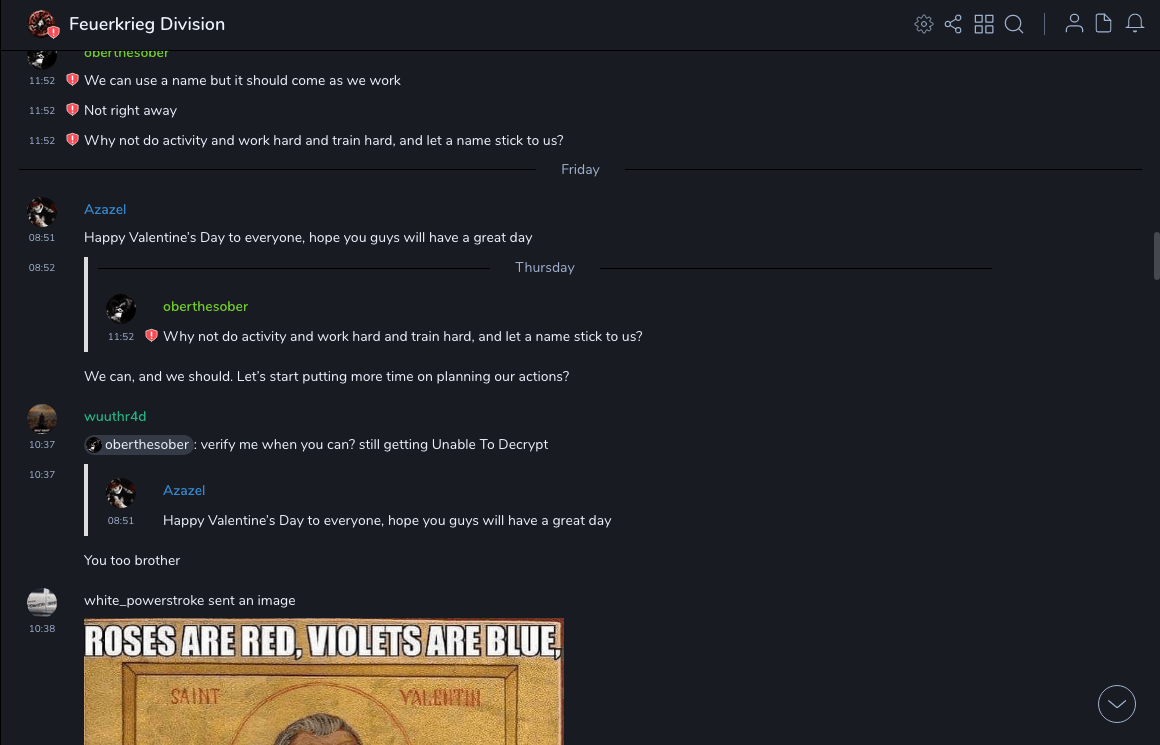
Task: Click red shield next to 'Not right away'
Action: tap(72, 109)
